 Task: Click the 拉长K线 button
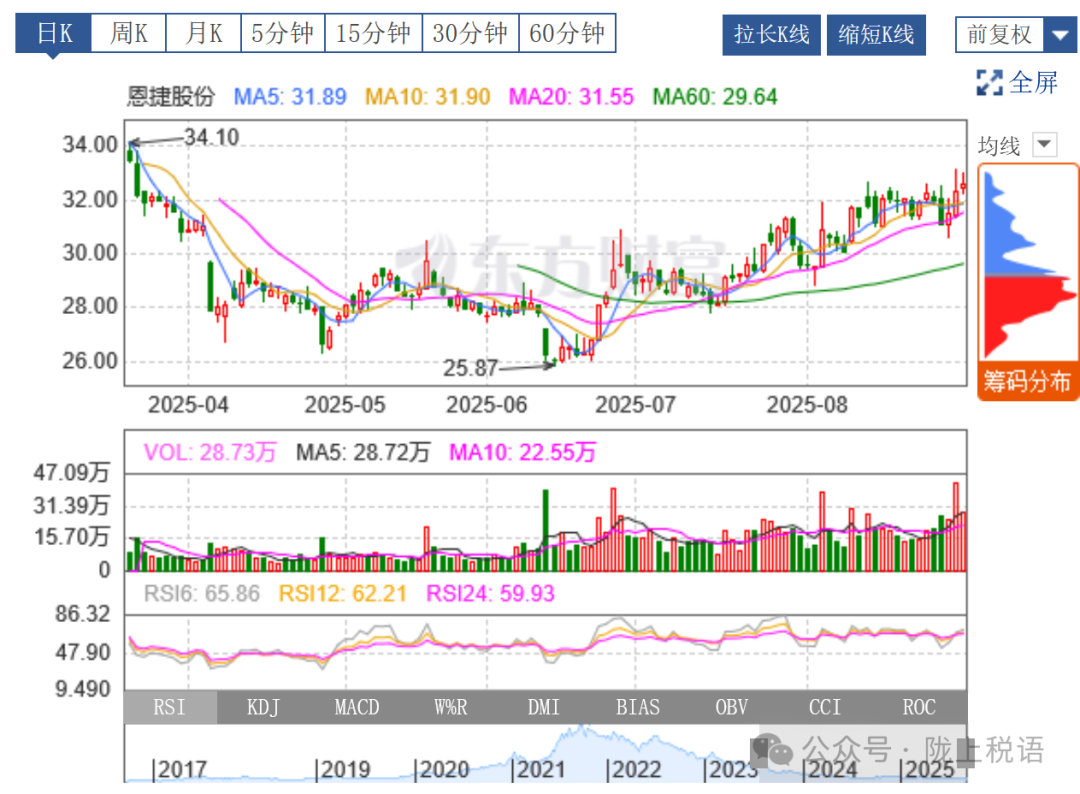click(x=771, y=35)
